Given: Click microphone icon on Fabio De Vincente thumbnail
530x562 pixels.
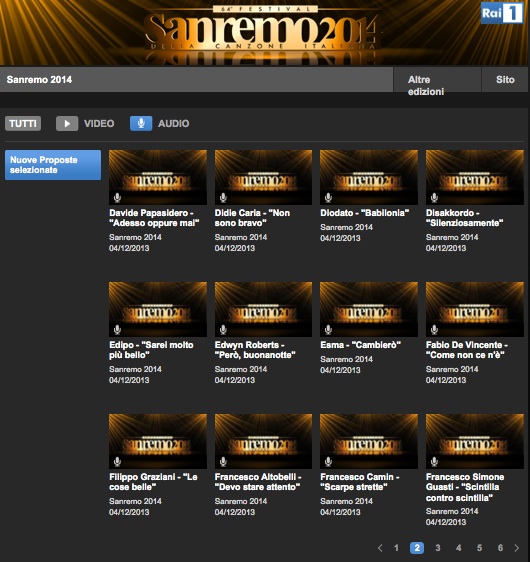Looking at the screenshot, I should coord(434,329).
